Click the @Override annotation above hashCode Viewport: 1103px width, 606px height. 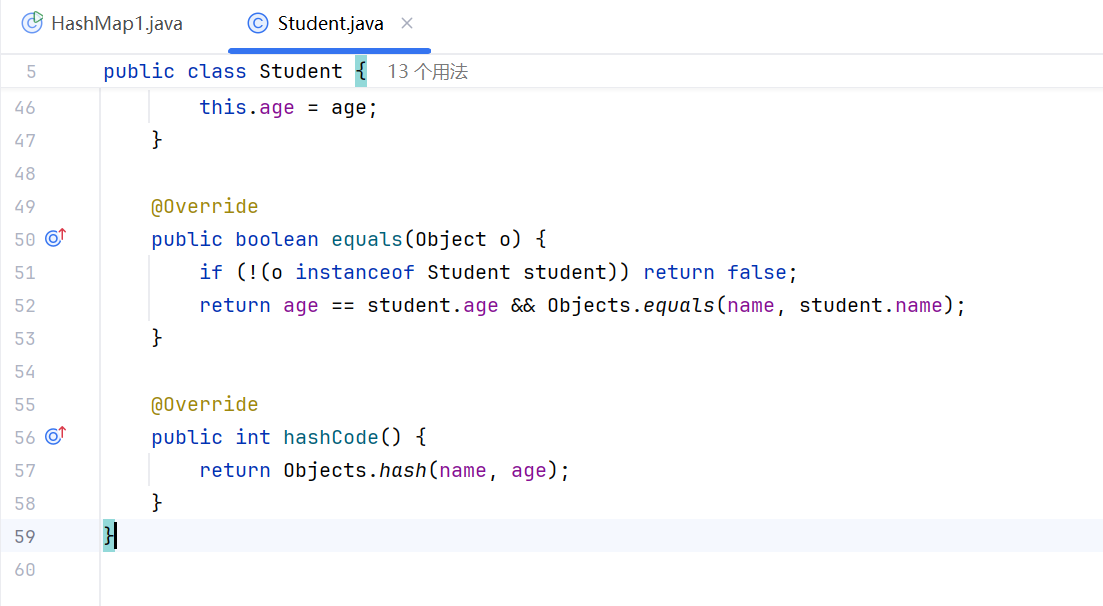(x=205, y=404)
